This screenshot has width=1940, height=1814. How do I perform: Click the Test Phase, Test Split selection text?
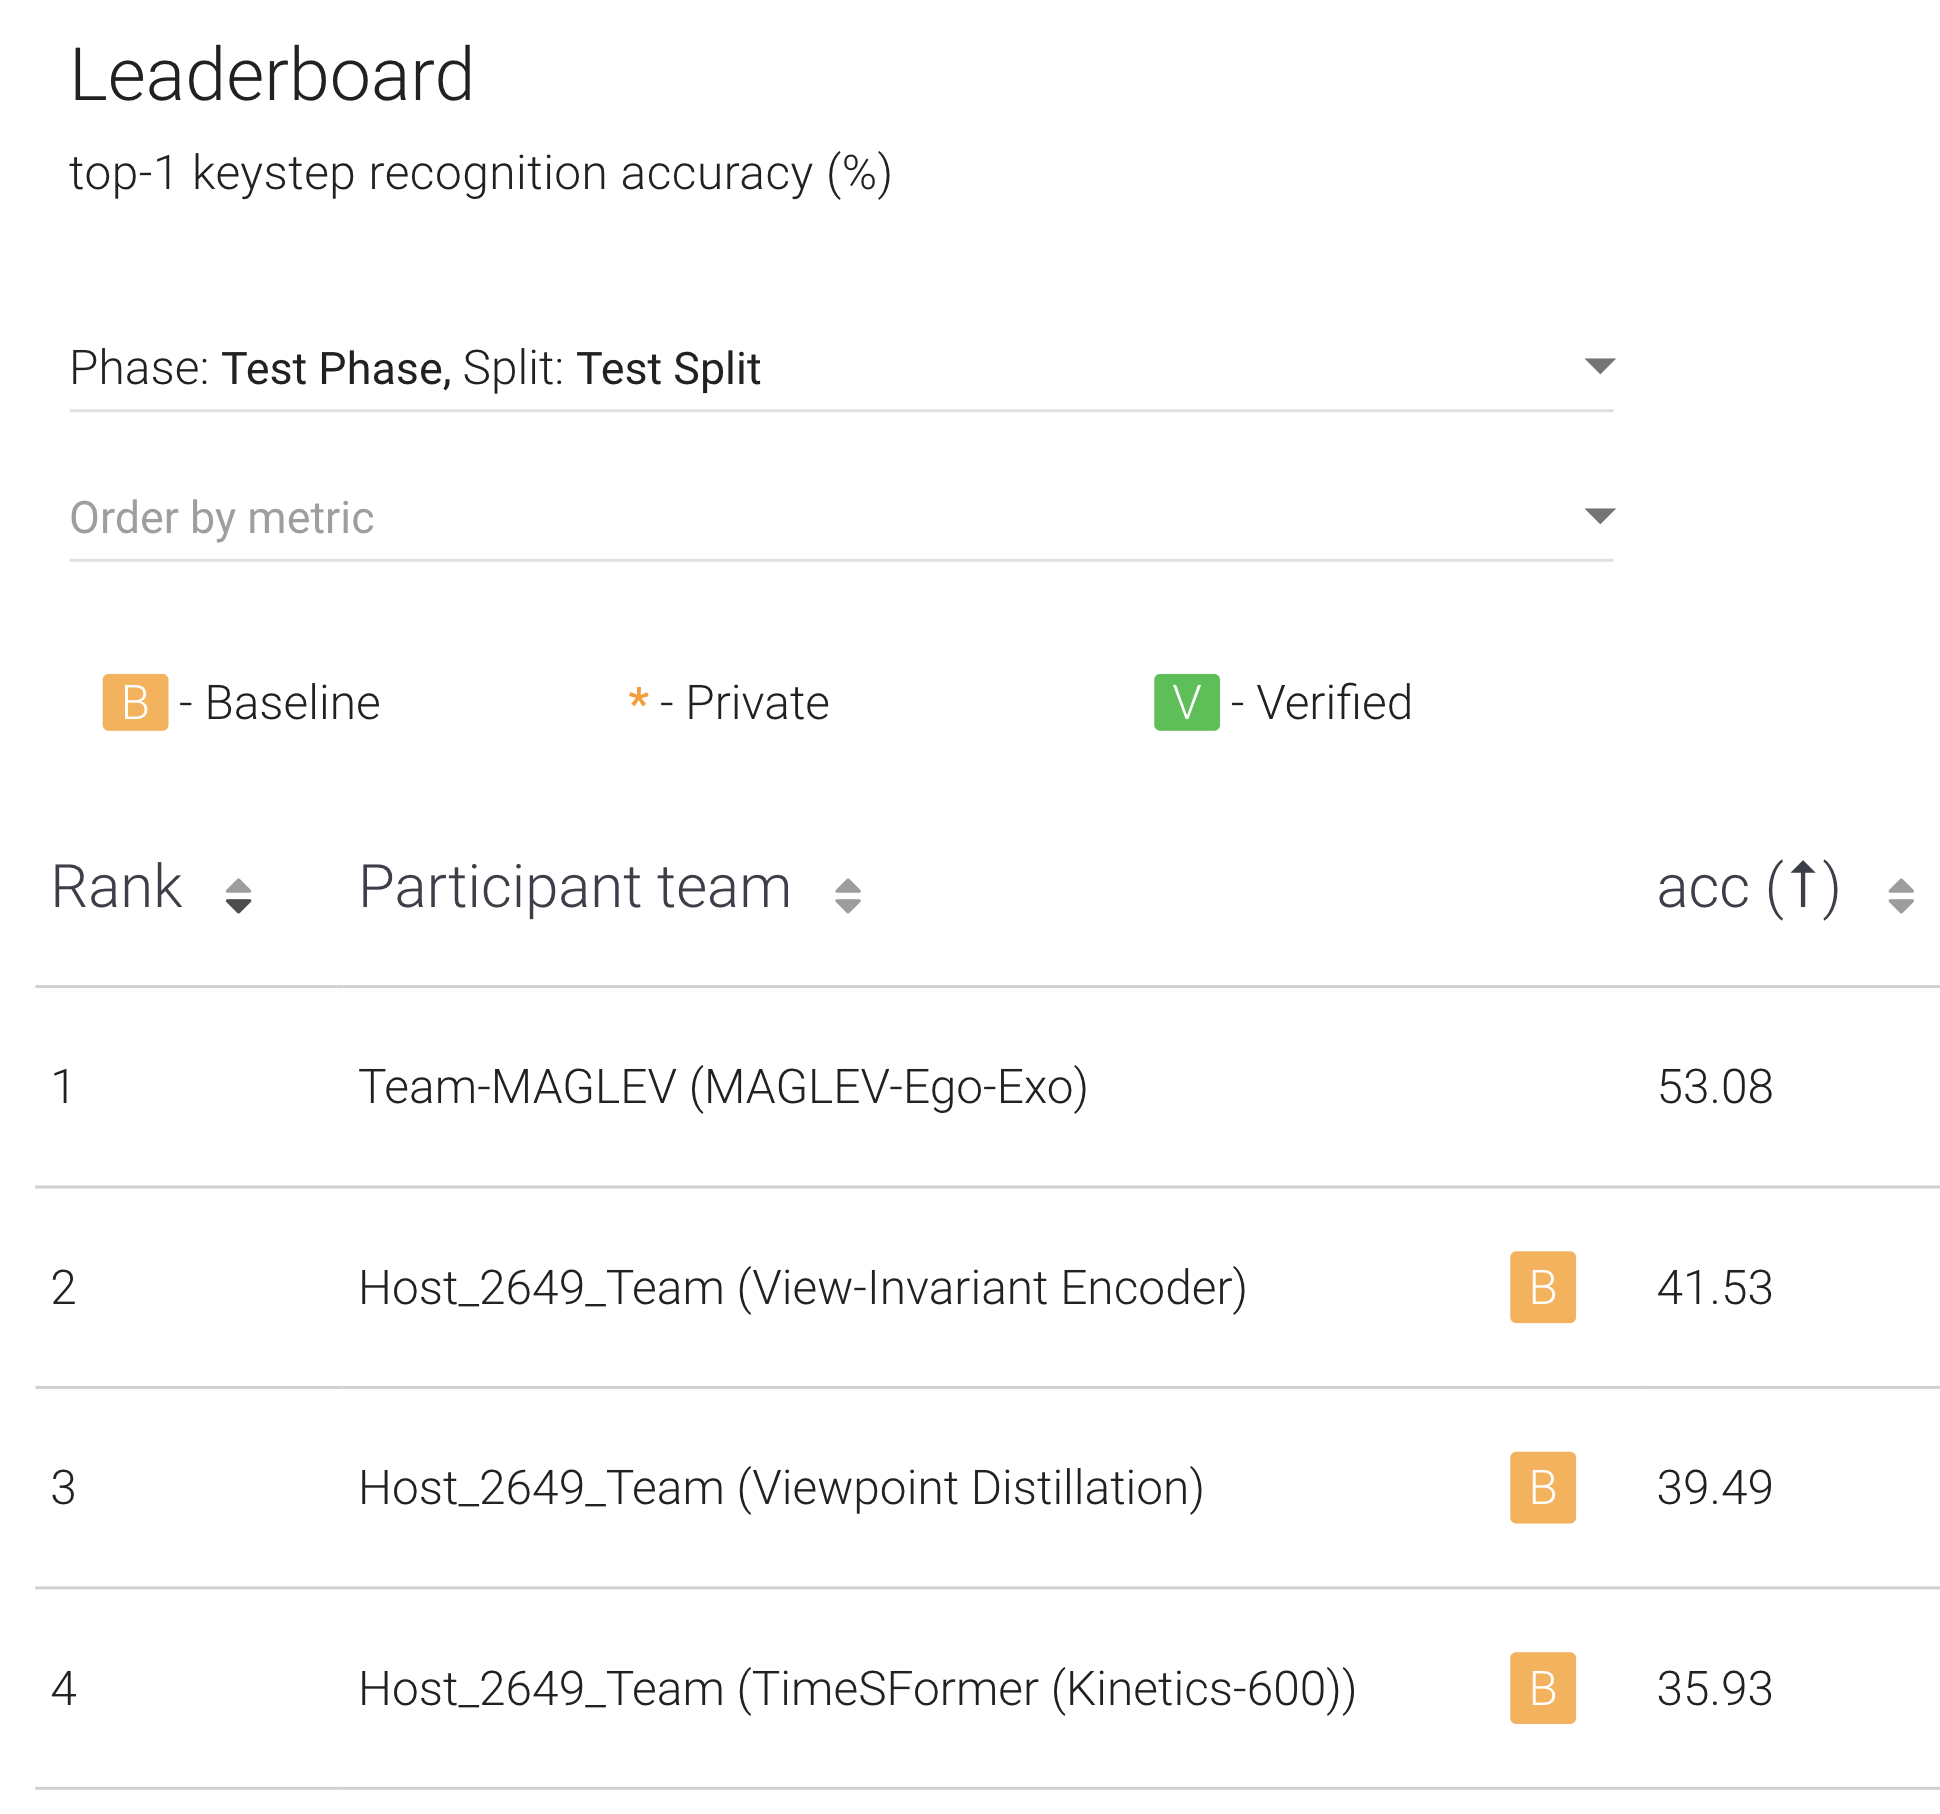(x=491, y=368)
